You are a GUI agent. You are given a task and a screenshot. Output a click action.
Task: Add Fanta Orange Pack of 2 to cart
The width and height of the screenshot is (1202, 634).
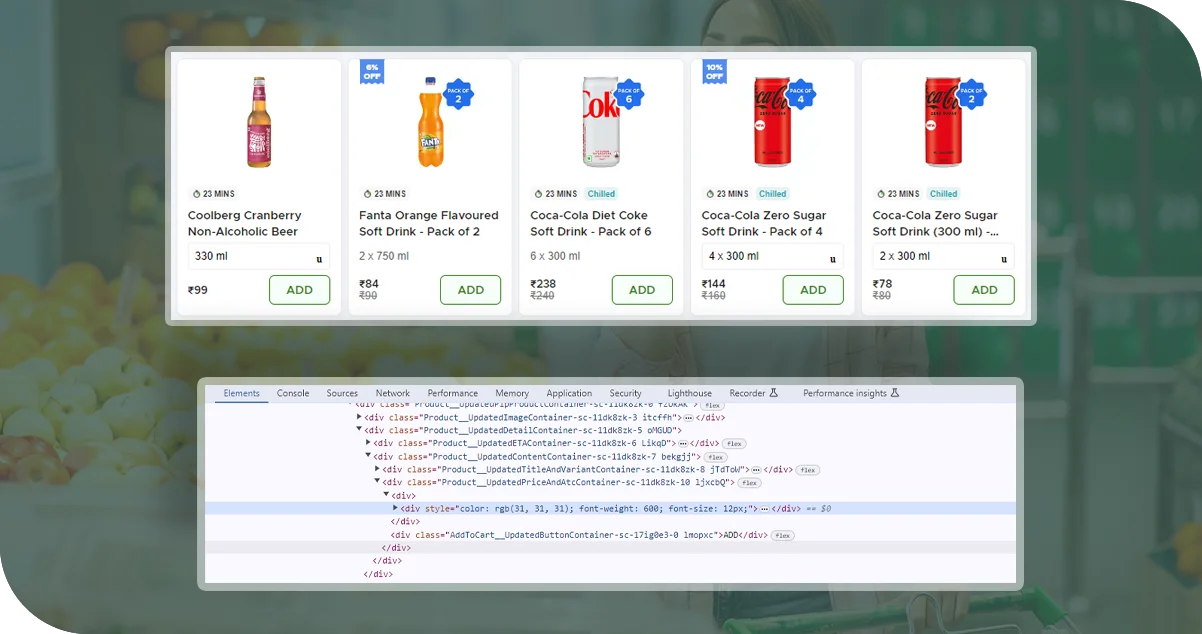point(470,290)
